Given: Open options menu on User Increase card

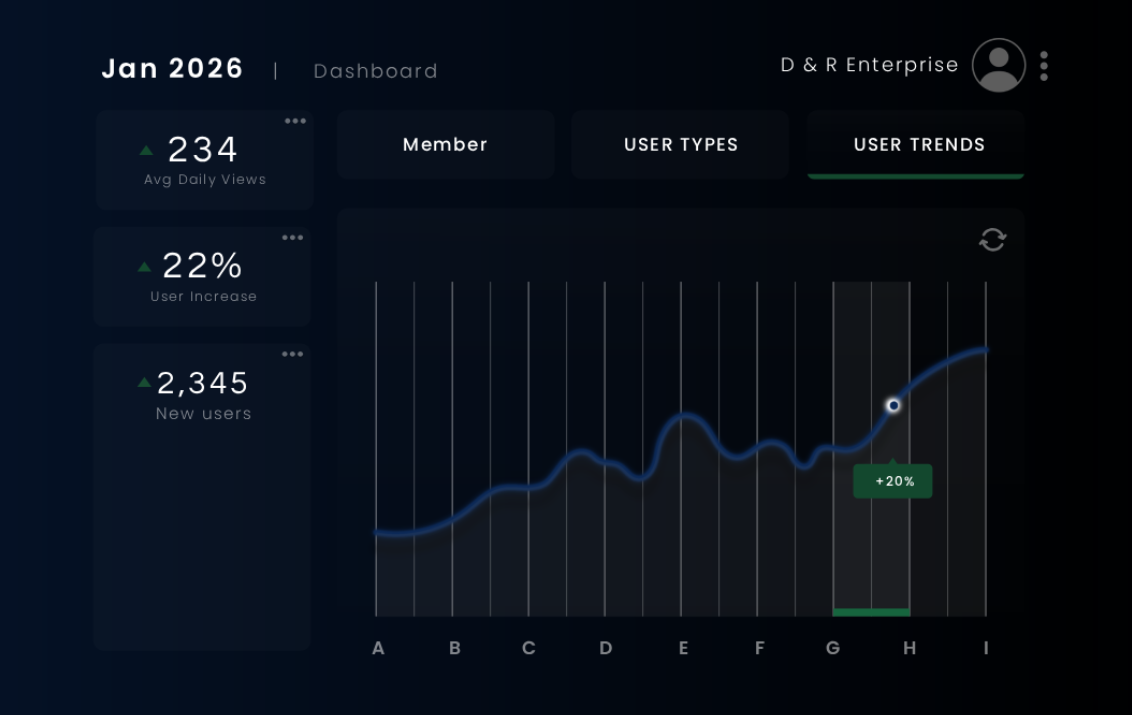Looking at the screenshot, I should (292, 238).
